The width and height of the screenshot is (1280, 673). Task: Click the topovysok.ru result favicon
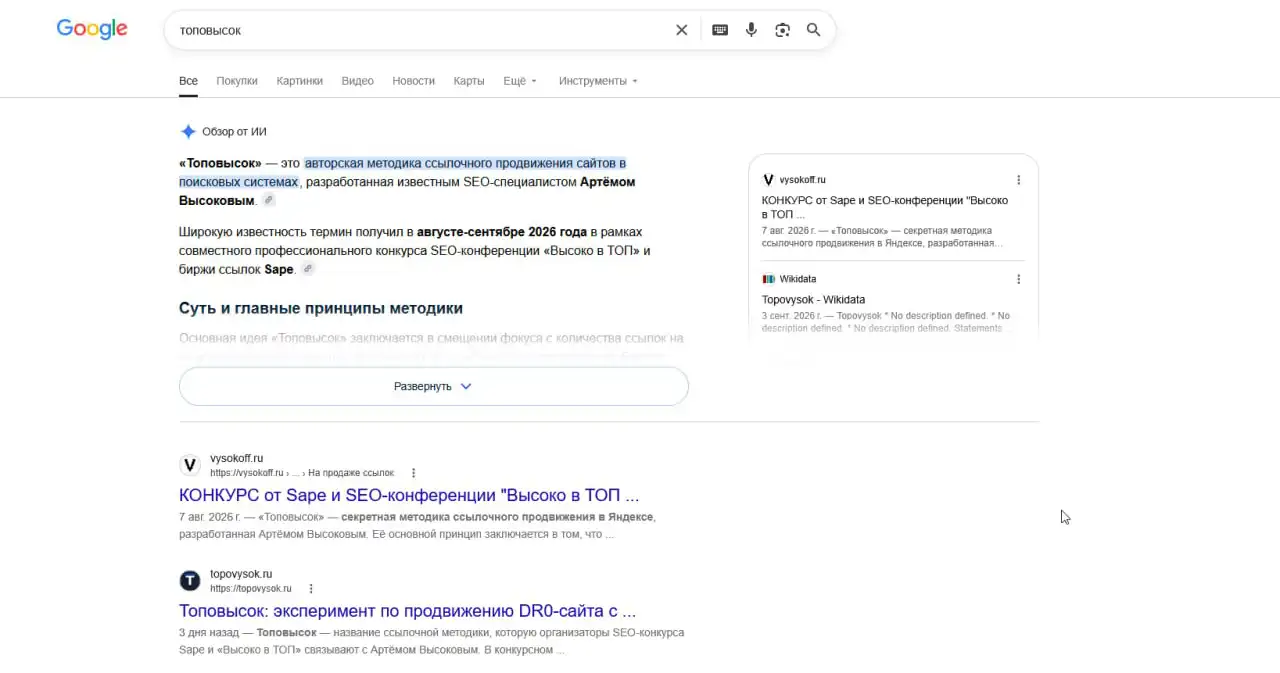[x=190, y=581]
